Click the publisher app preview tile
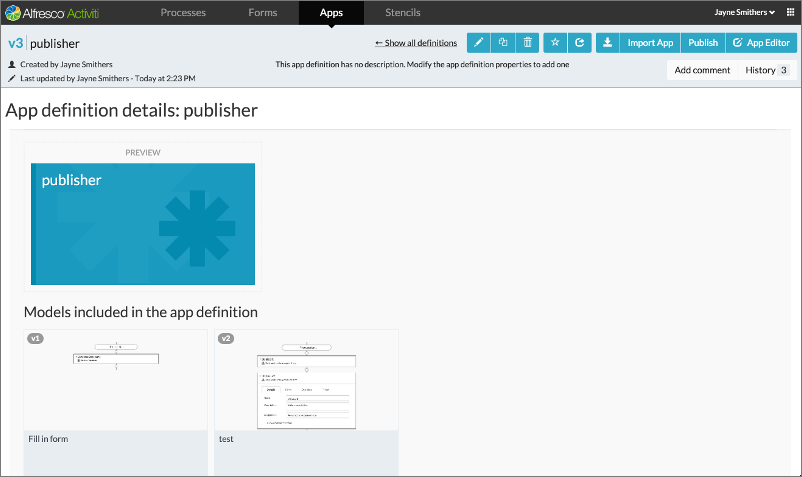 pyautogui.click(x=143, y=224)
